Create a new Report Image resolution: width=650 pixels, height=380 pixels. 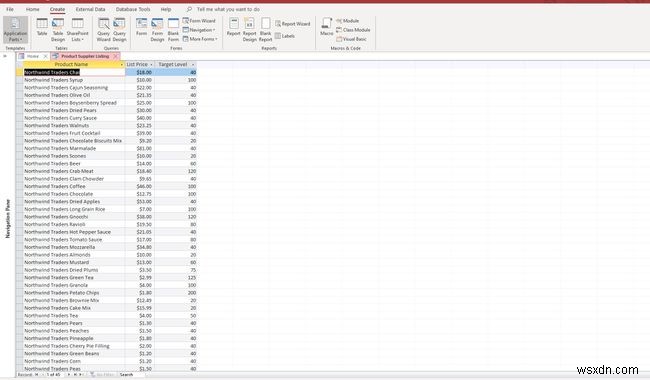(x=233, y=27)
